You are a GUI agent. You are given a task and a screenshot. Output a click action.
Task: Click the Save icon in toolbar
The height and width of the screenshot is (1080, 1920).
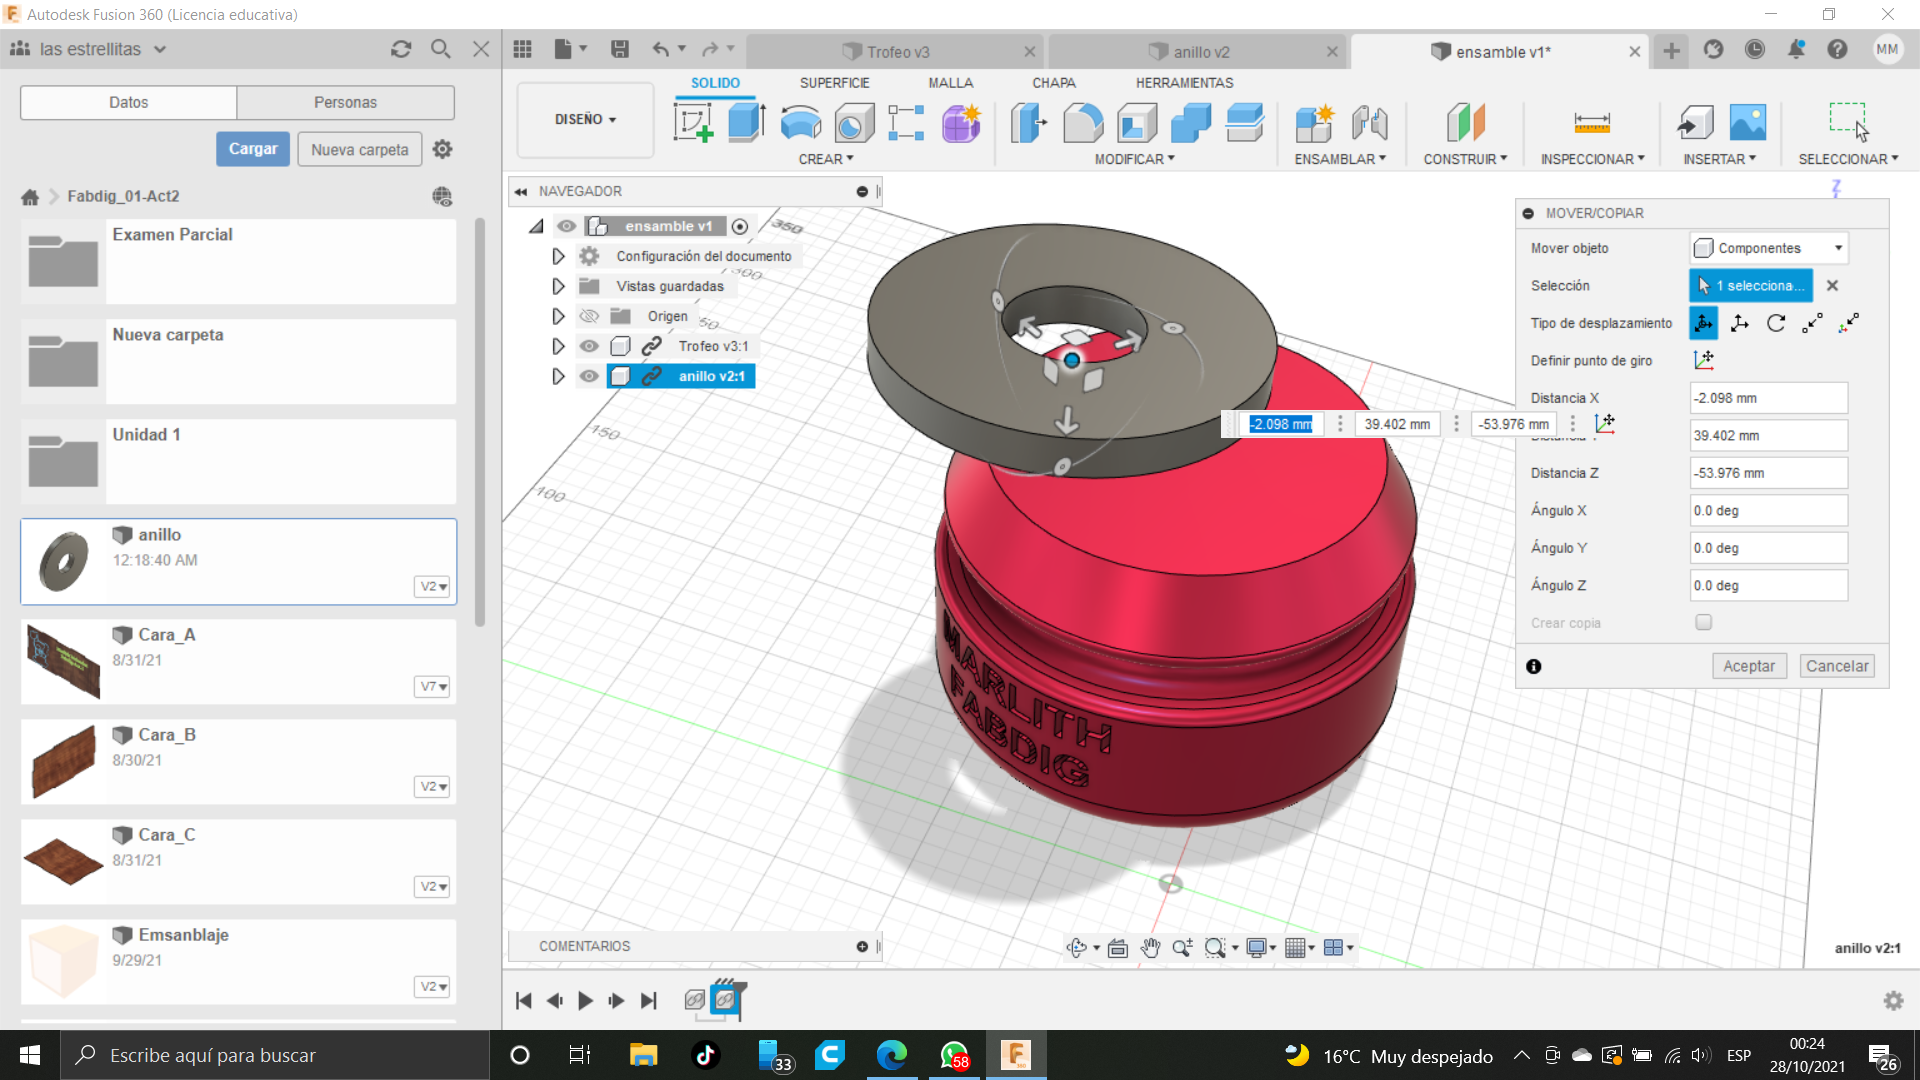tap(620, 49)
